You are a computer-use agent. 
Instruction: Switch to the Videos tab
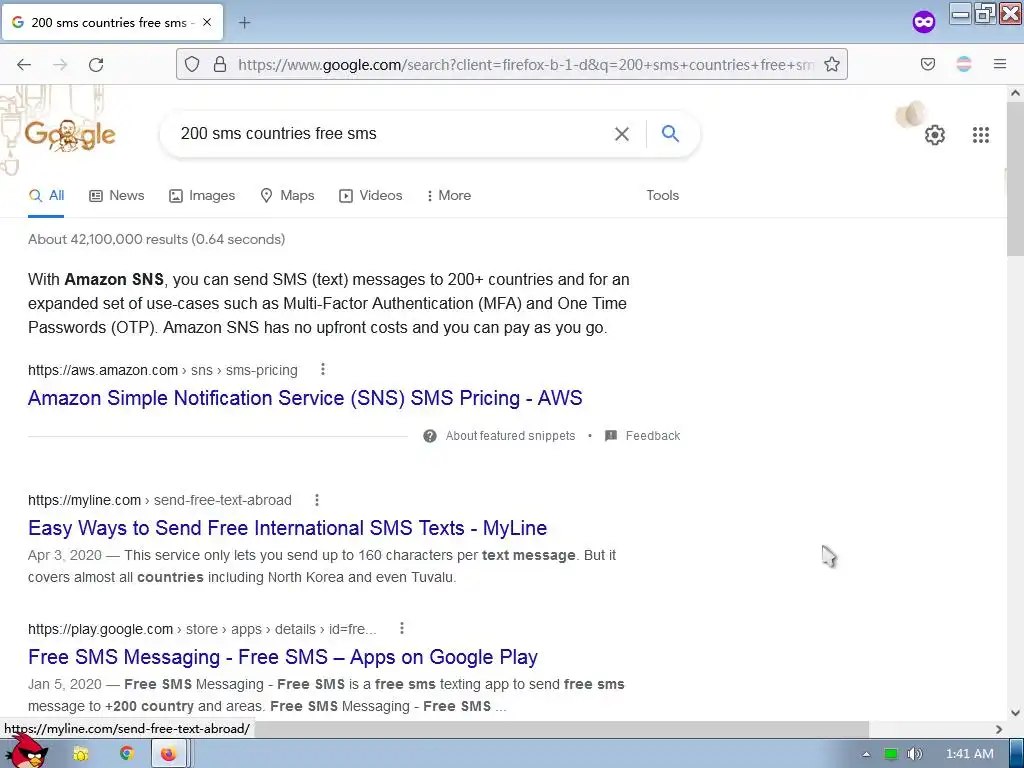(370, 195)
